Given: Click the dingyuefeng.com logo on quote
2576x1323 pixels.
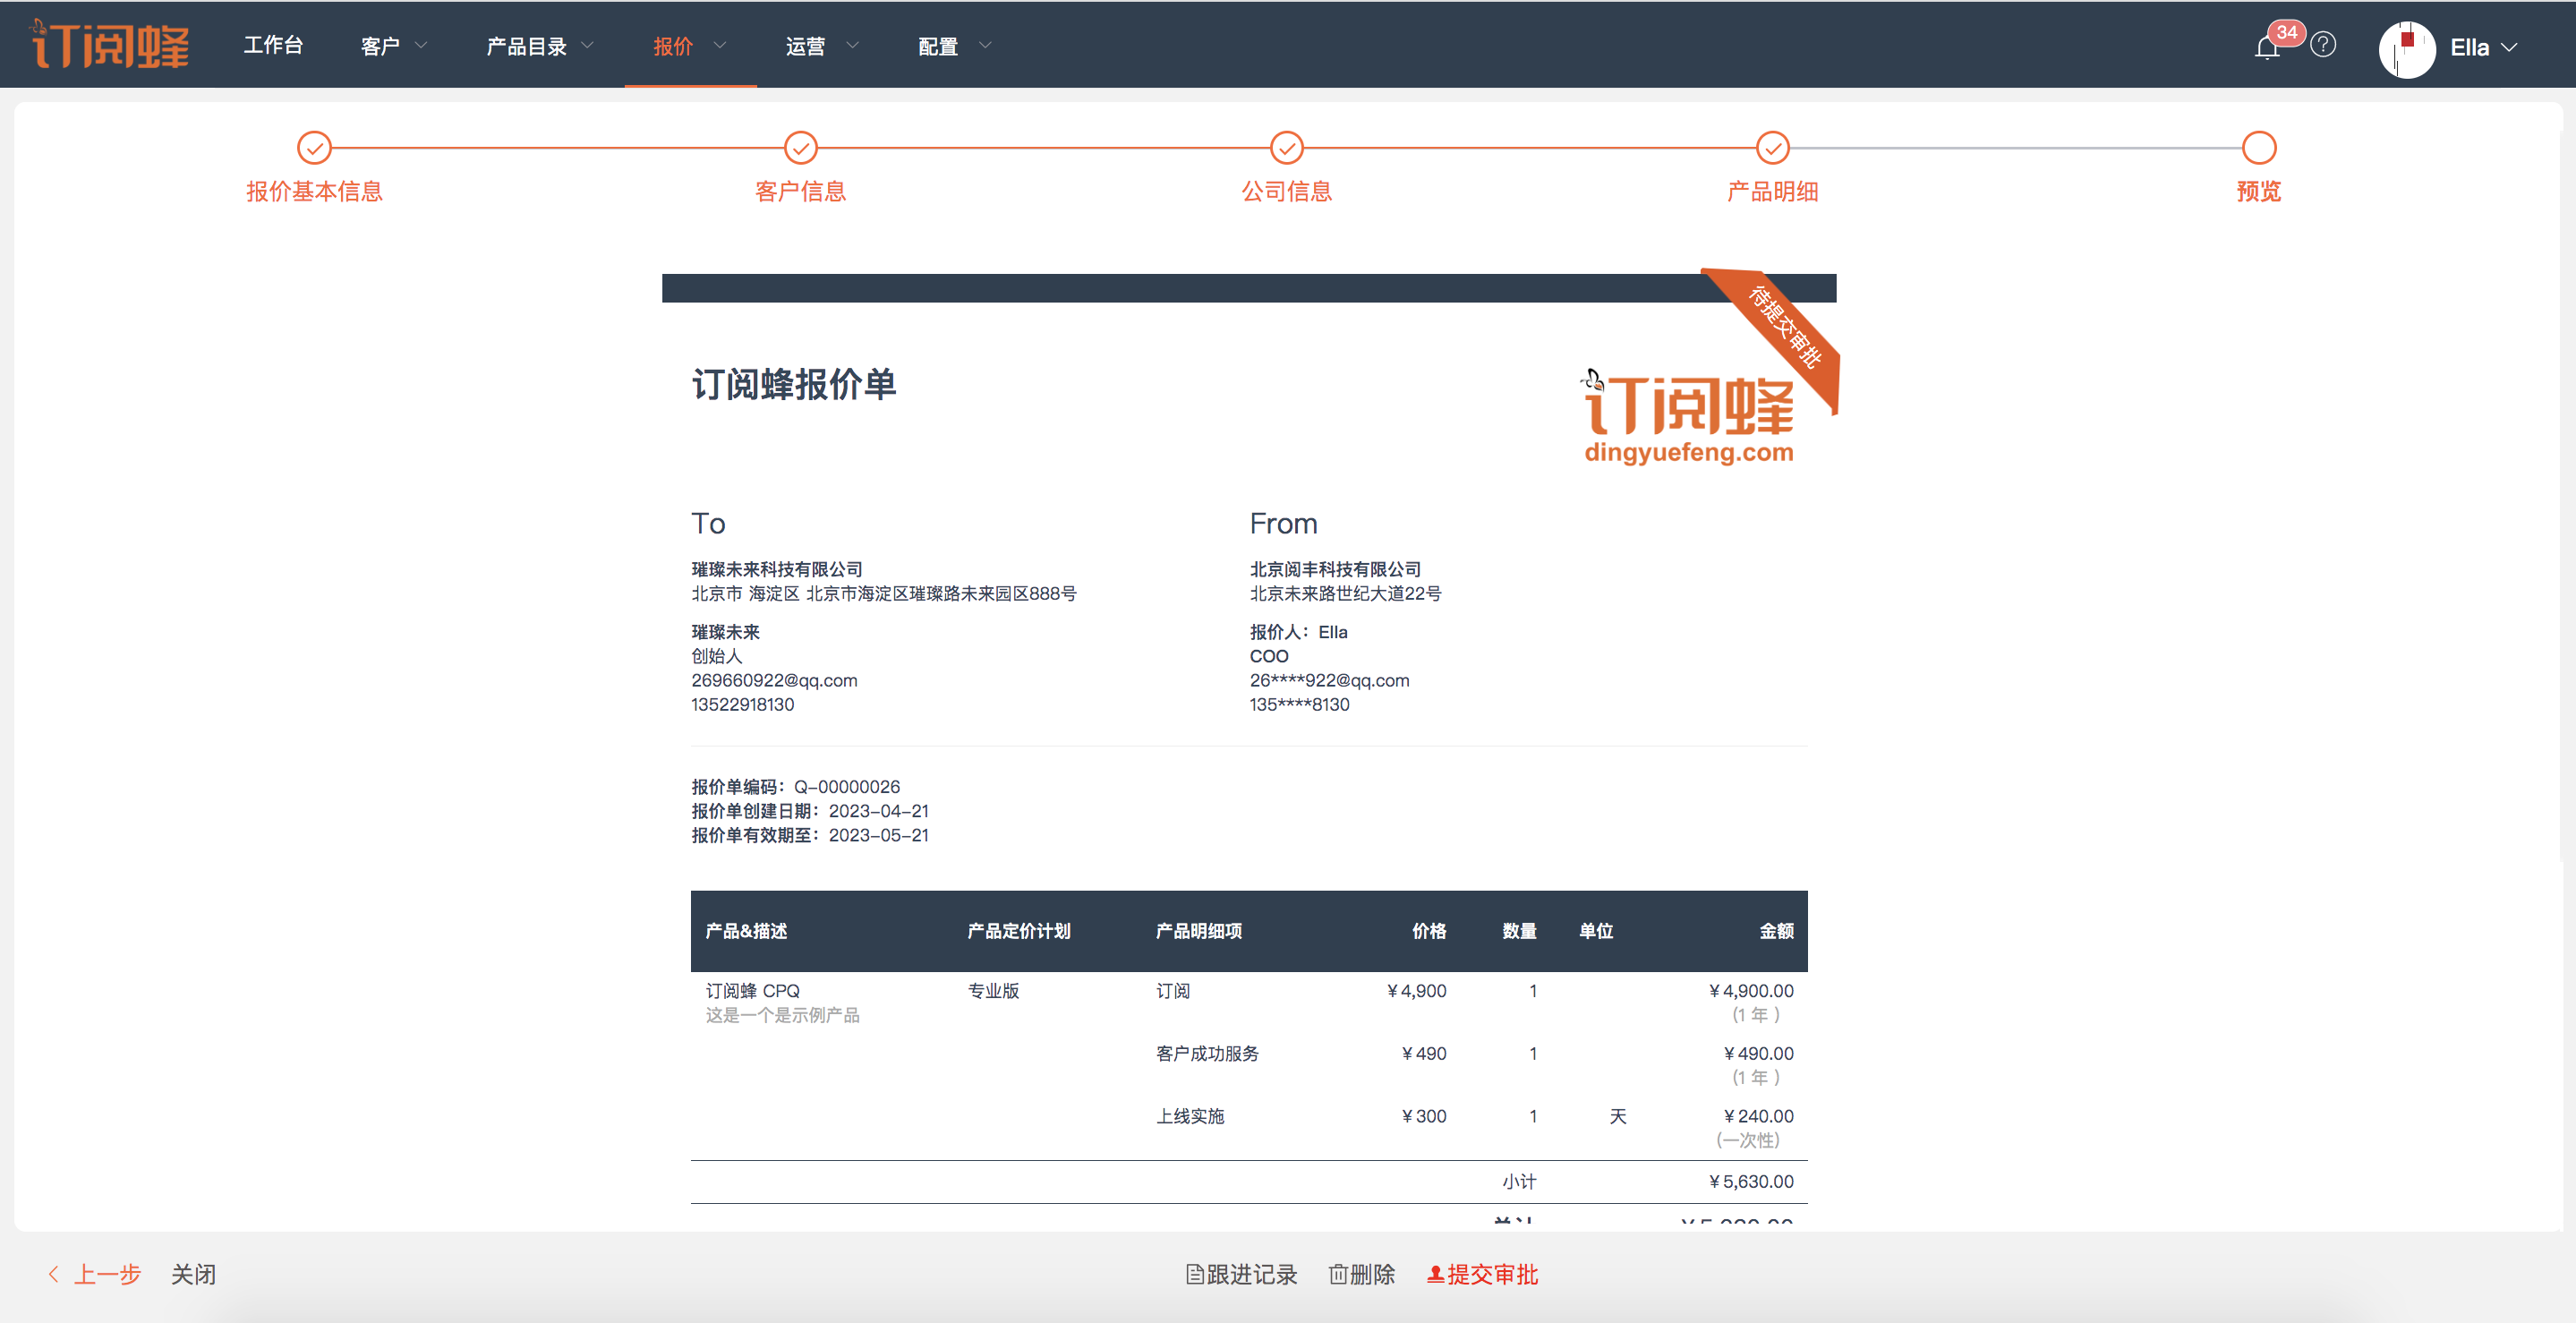Looking at the screenshot, I should pos(1688,420).
